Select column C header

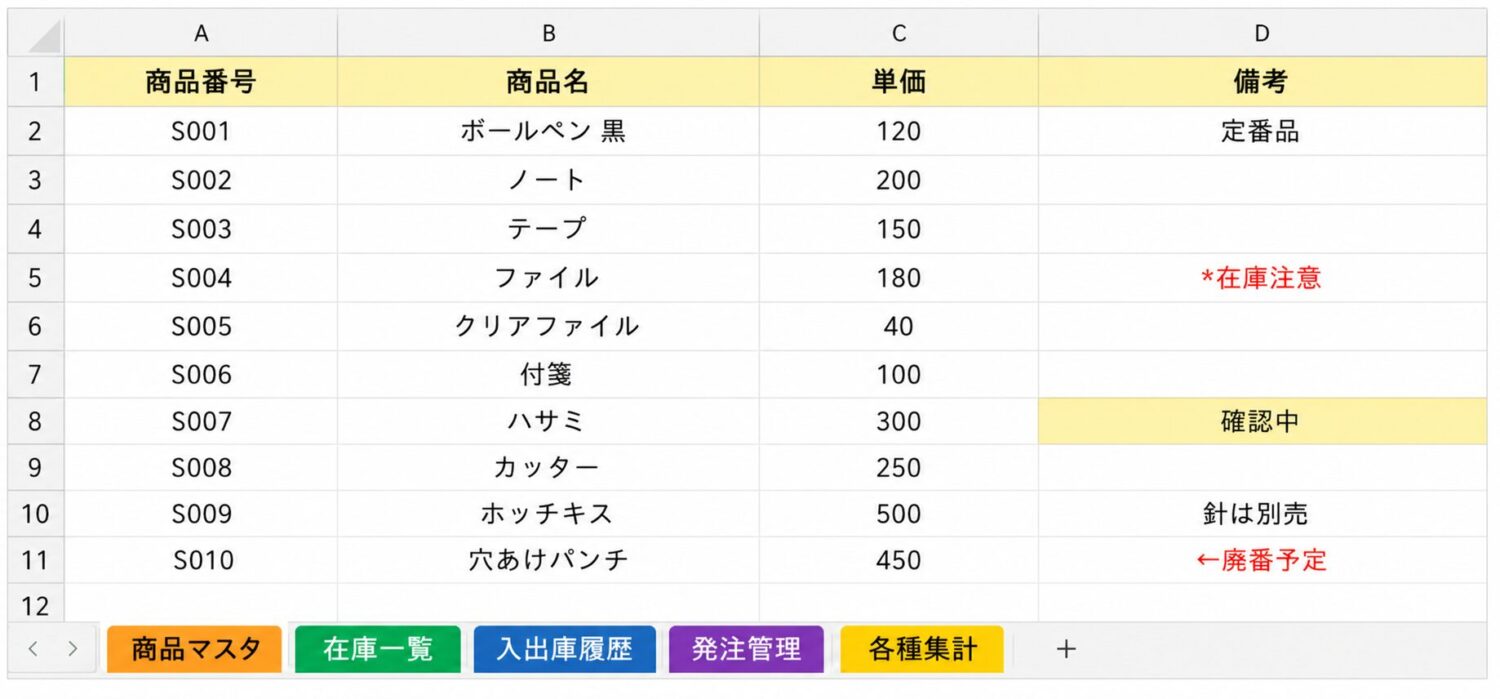tap(899, 33)
